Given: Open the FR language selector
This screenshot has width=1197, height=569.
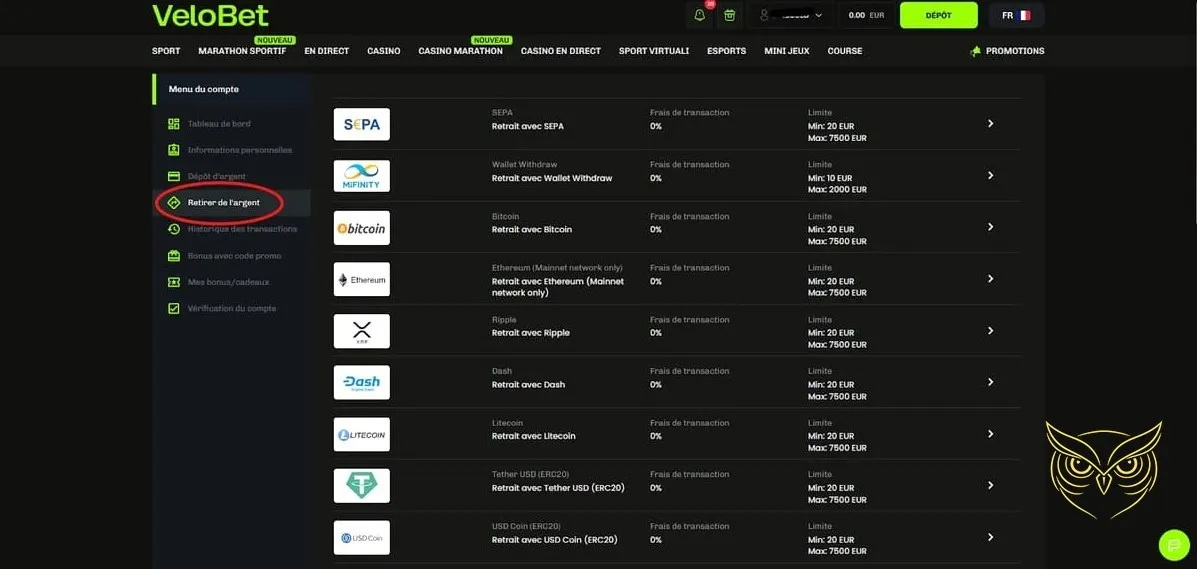Looking at the screenshot, I should click(x=1015, y=15).
